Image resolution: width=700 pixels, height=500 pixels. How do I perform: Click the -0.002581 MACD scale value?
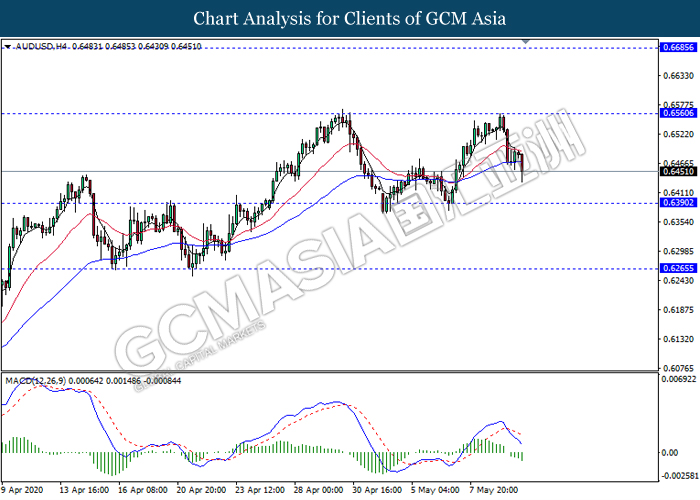tap(679, 476)
